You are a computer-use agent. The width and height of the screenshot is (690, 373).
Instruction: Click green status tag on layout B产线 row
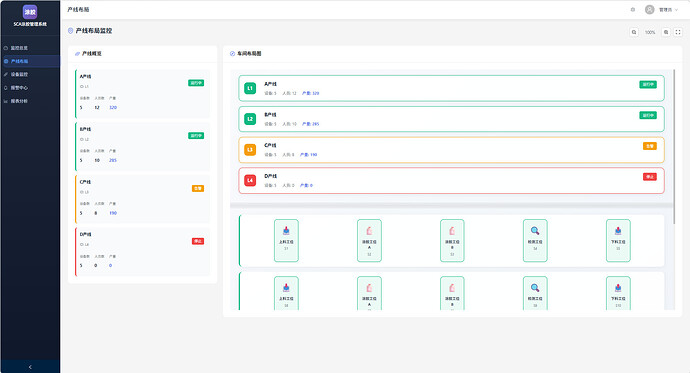(648, 115)
